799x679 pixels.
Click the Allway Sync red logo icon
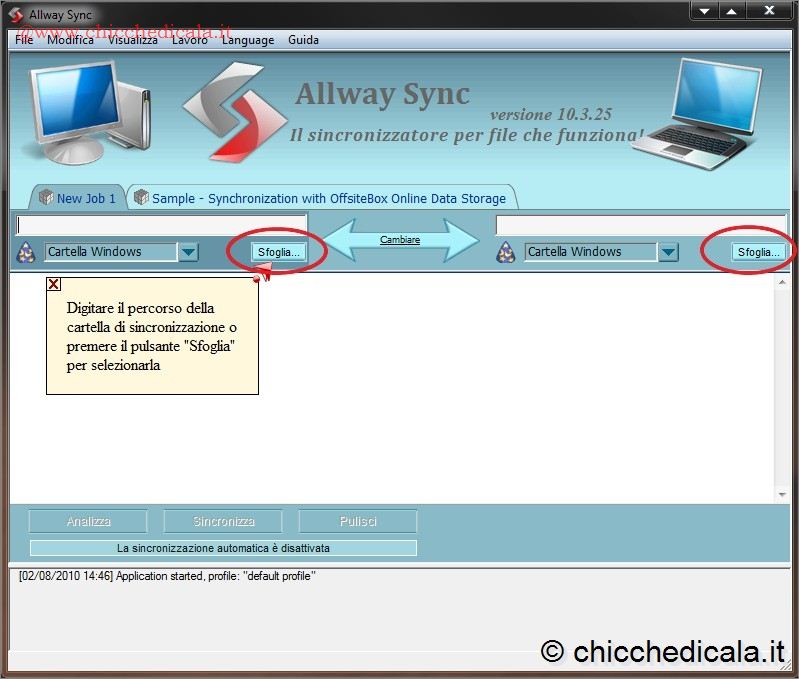click(228, 108)
